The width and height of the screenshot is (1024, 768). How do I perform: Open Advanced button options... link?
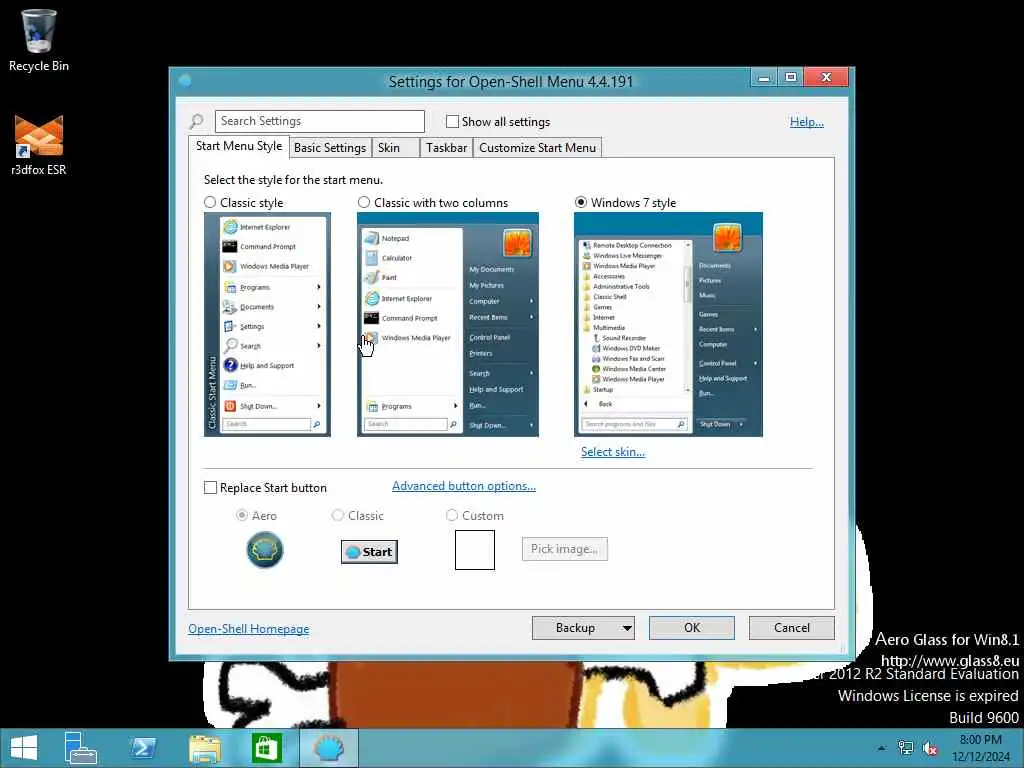(x=464, y=486)
